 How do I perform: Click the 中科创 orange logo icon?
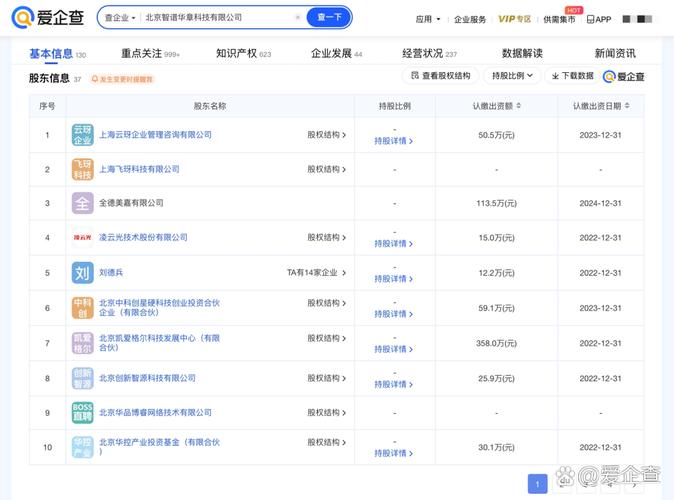click(83, 308)
